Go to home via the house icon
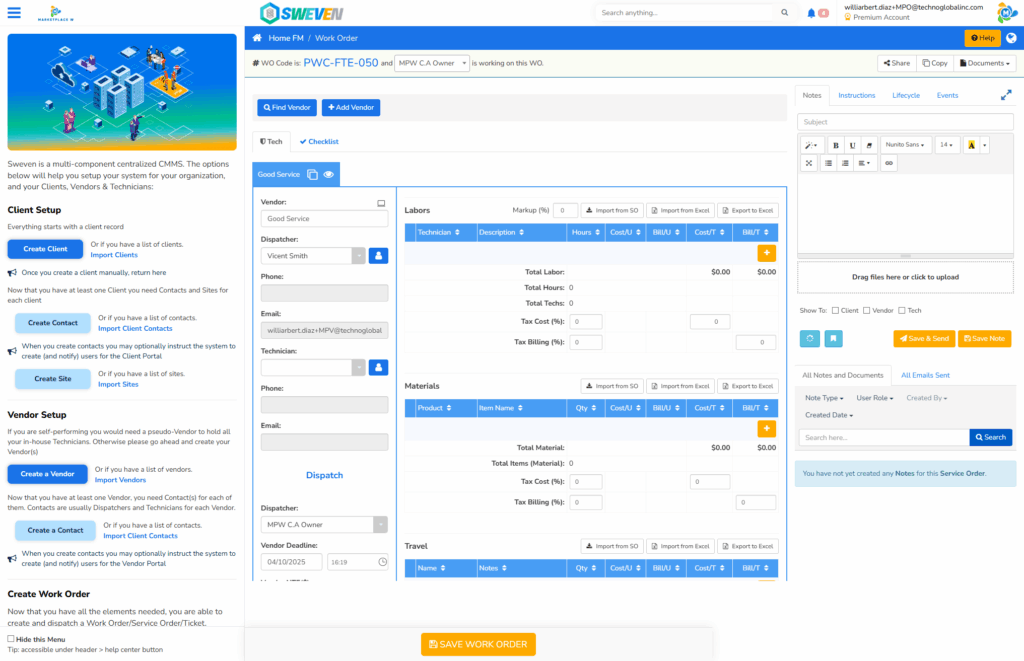 257,38
